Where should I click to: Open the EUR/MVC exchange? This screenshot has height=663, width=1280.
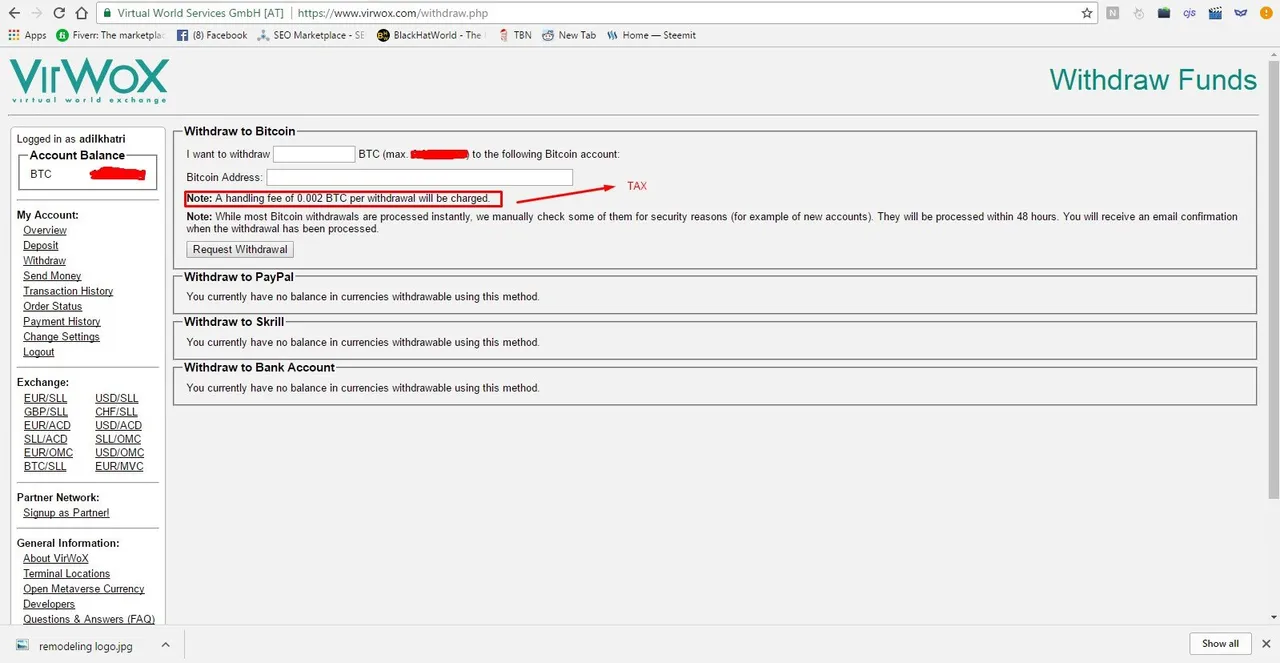tap(119, 466)
